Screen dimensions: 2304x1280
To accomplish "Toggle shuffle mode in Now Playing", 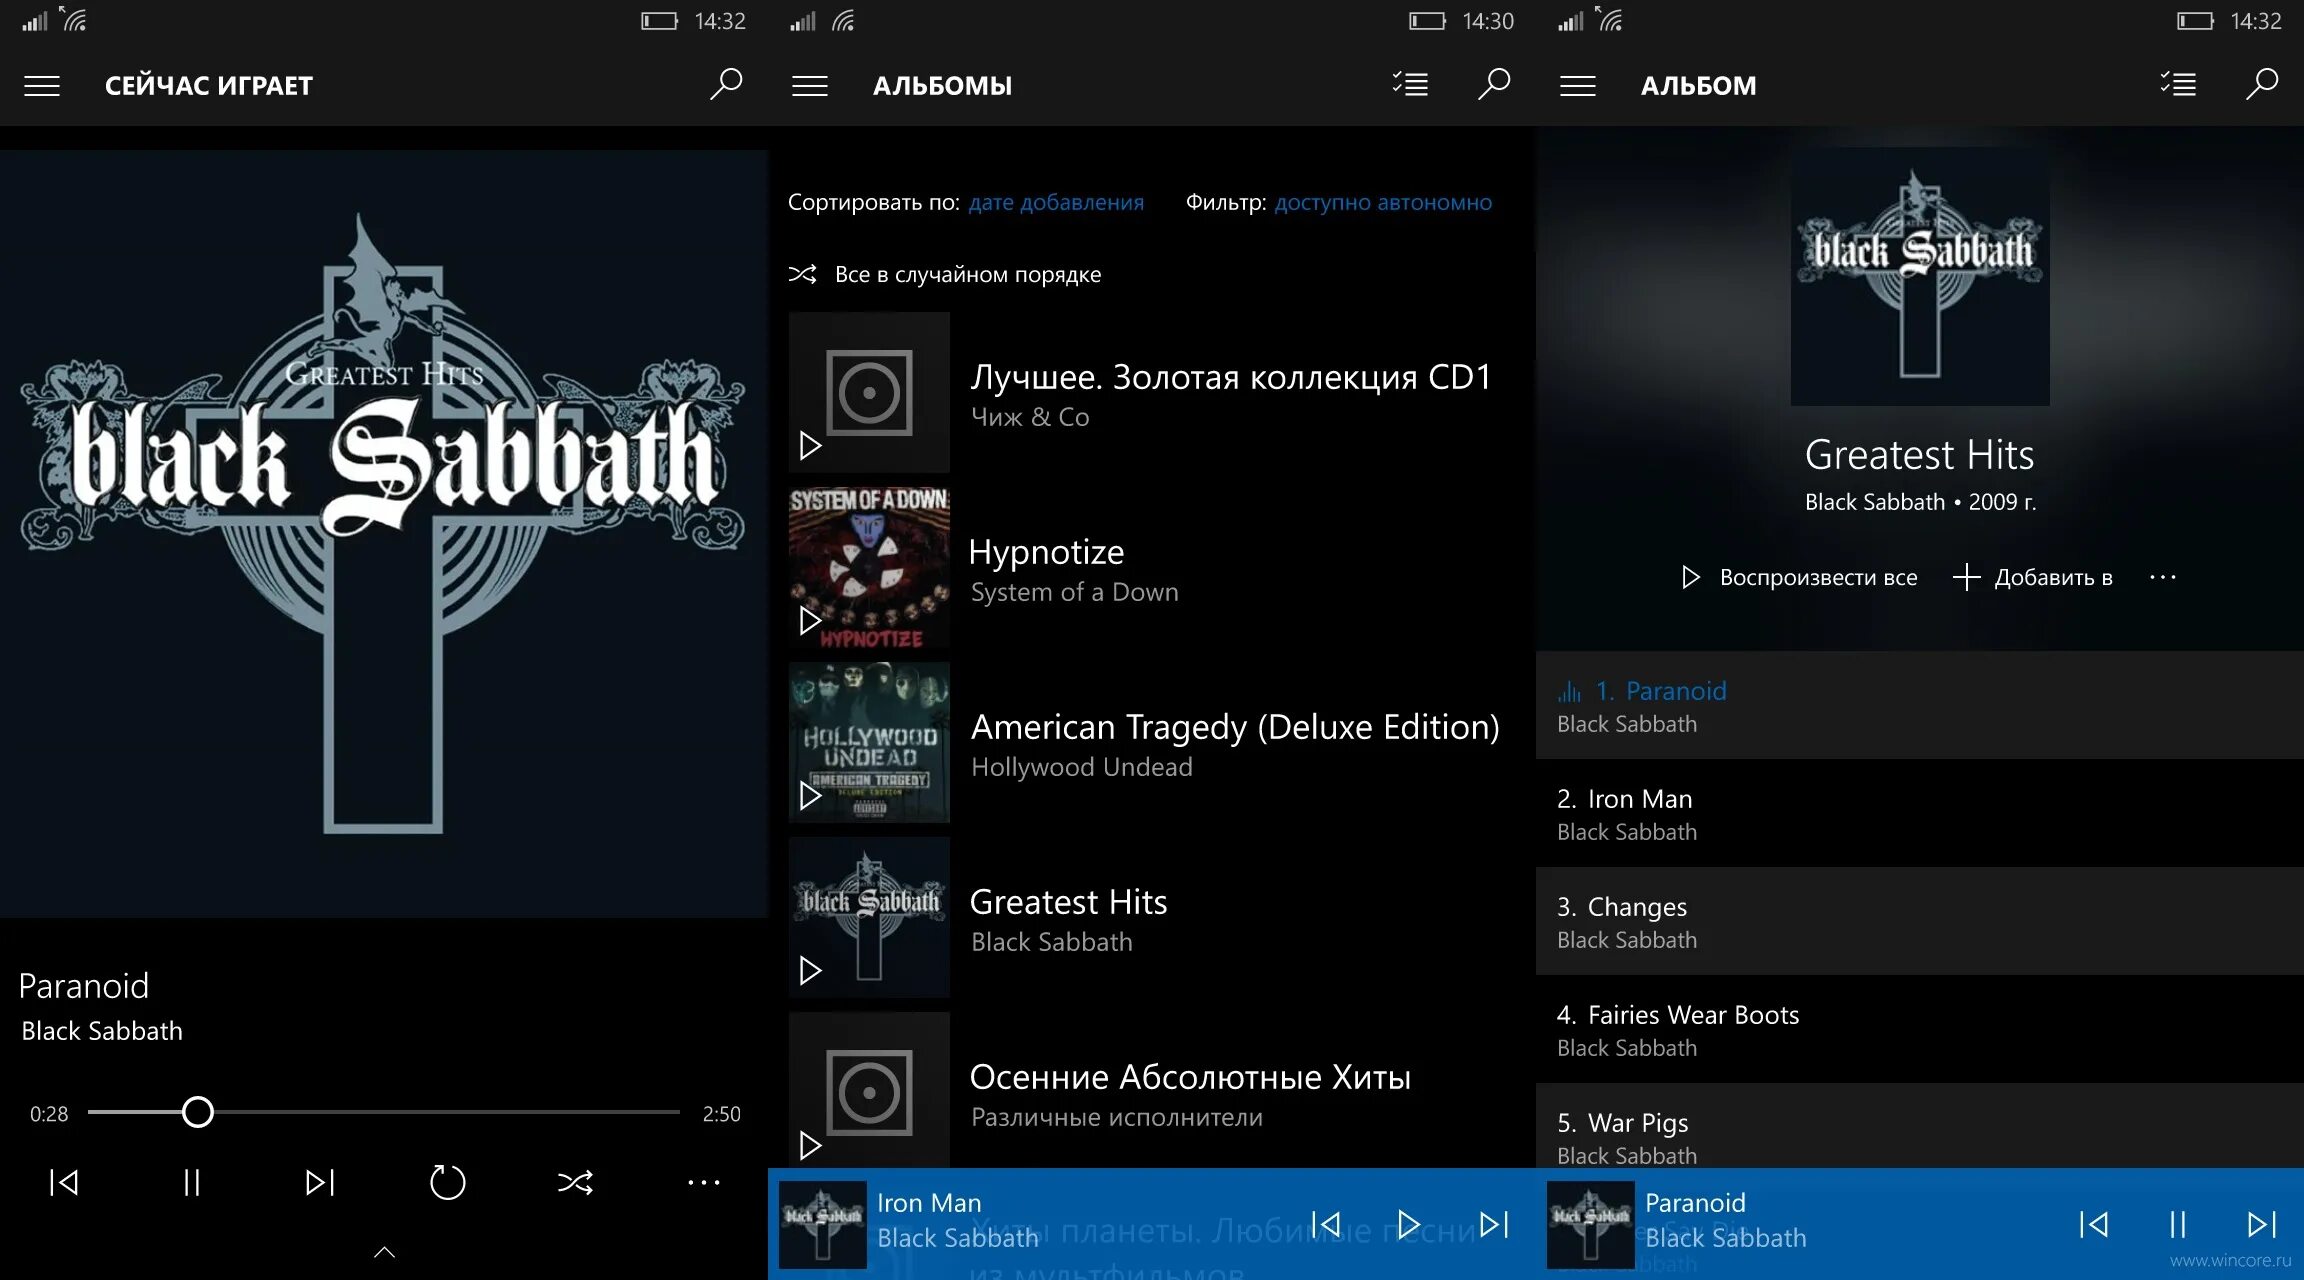I will (575, 1183).
